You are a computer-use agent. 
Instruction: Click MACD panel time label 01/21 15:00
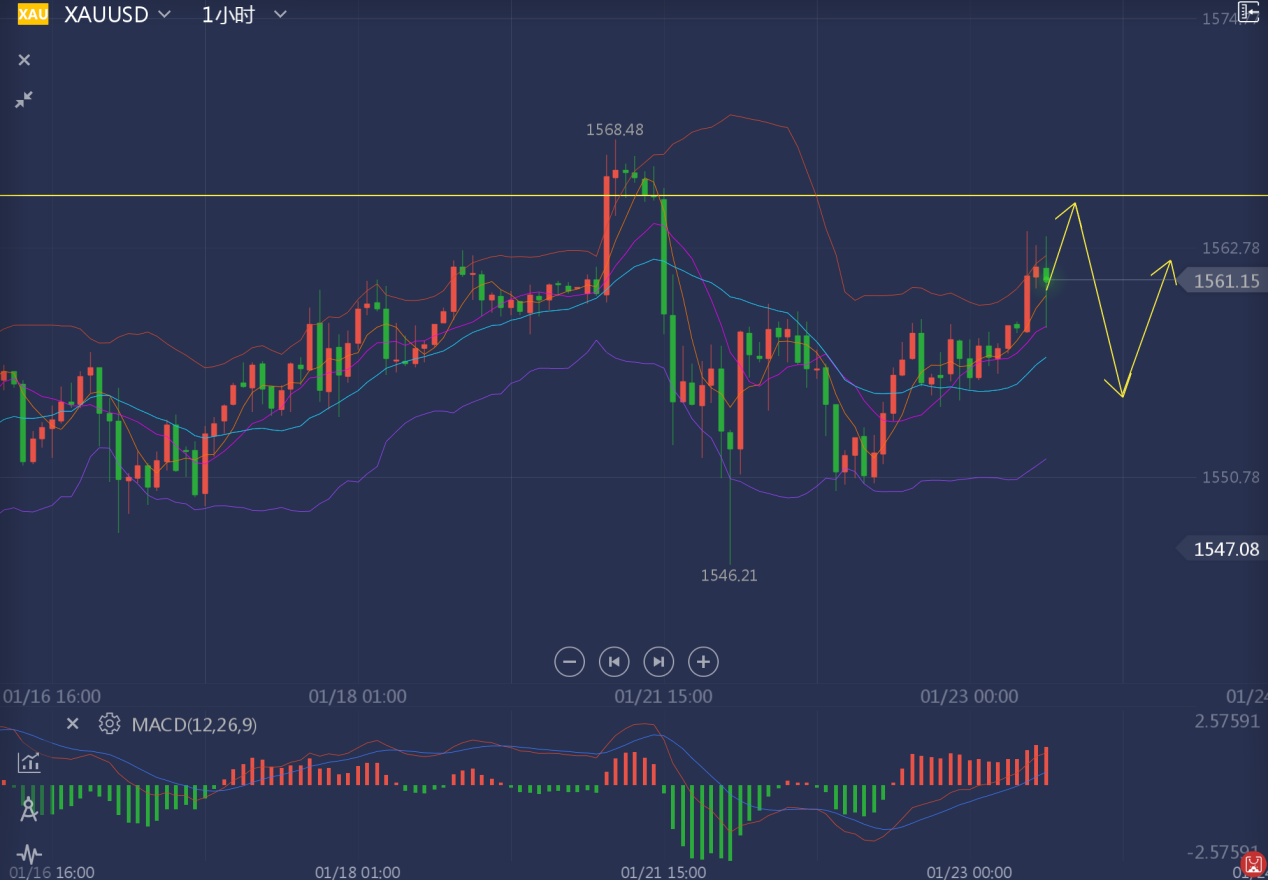click(666, 872)
